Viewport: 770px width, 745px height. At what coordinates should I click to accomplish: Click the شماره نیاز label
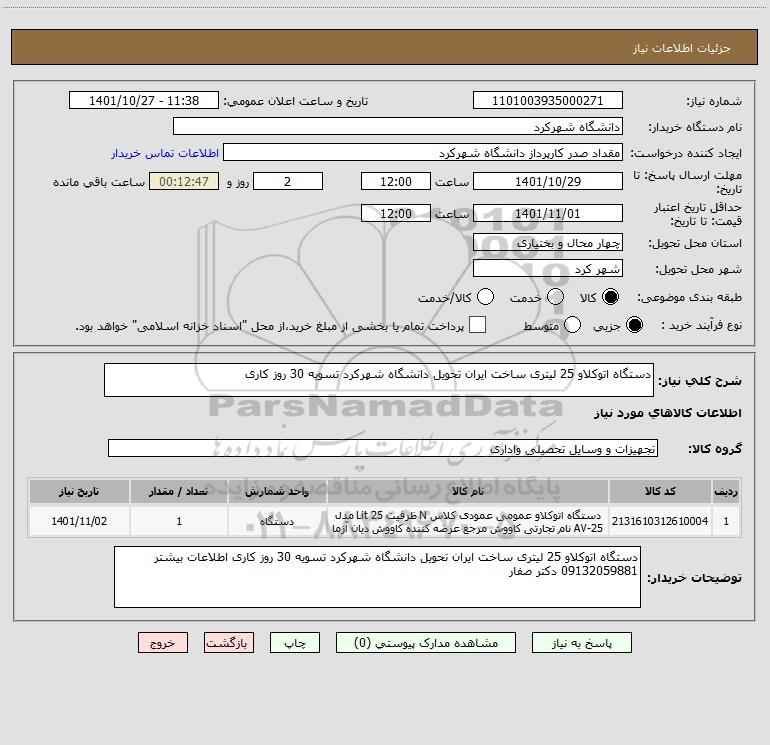(x=714, y=102)
